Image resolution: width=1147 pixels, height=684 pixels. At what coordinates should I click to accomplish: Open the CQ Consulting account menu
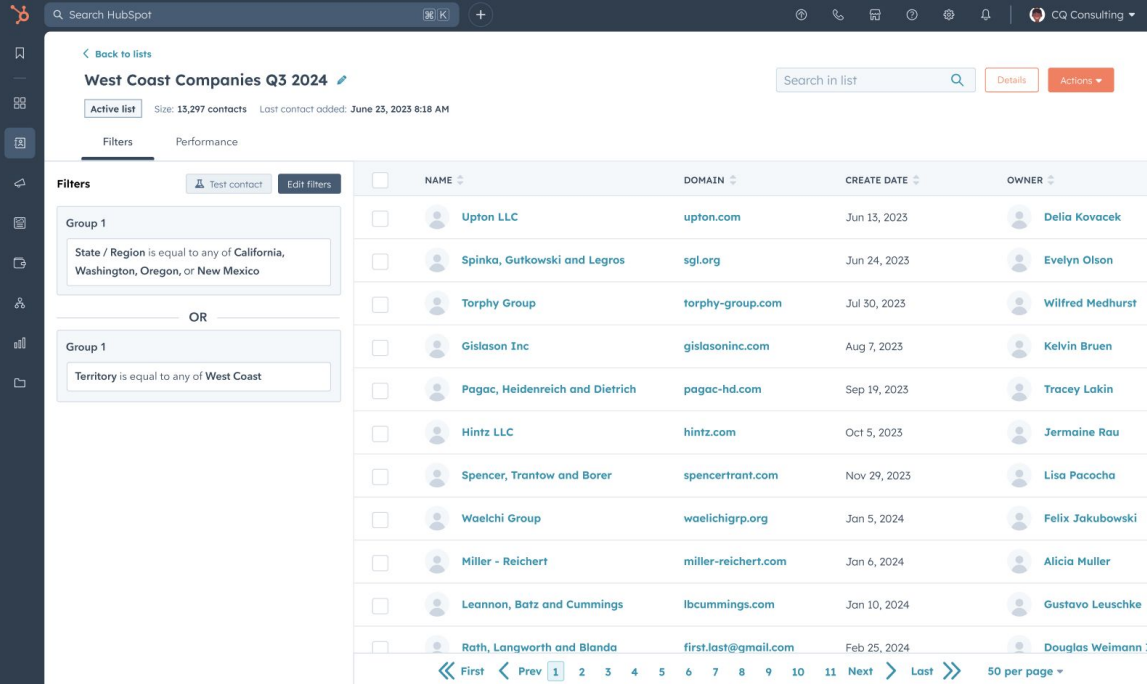point(1082,15)
